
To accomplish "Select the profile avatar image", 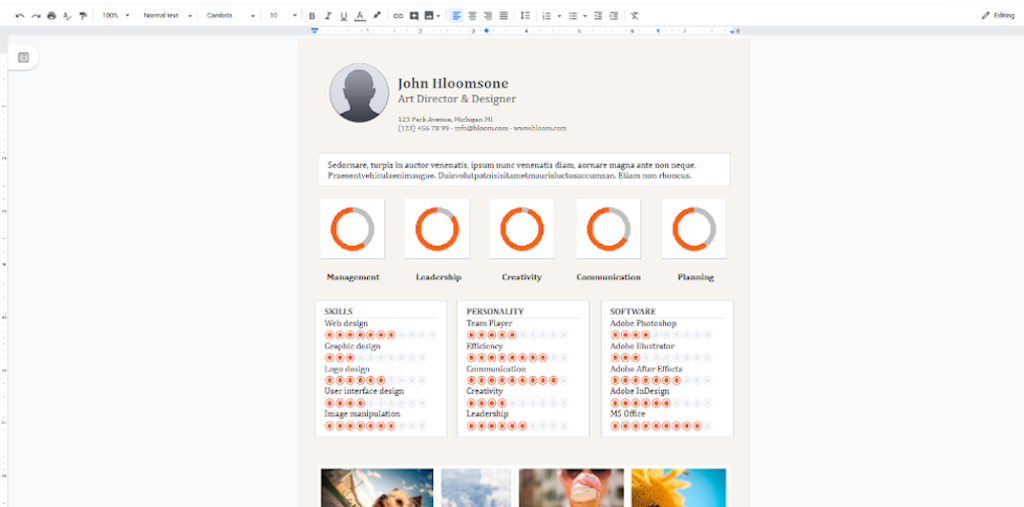I will 359,93.
